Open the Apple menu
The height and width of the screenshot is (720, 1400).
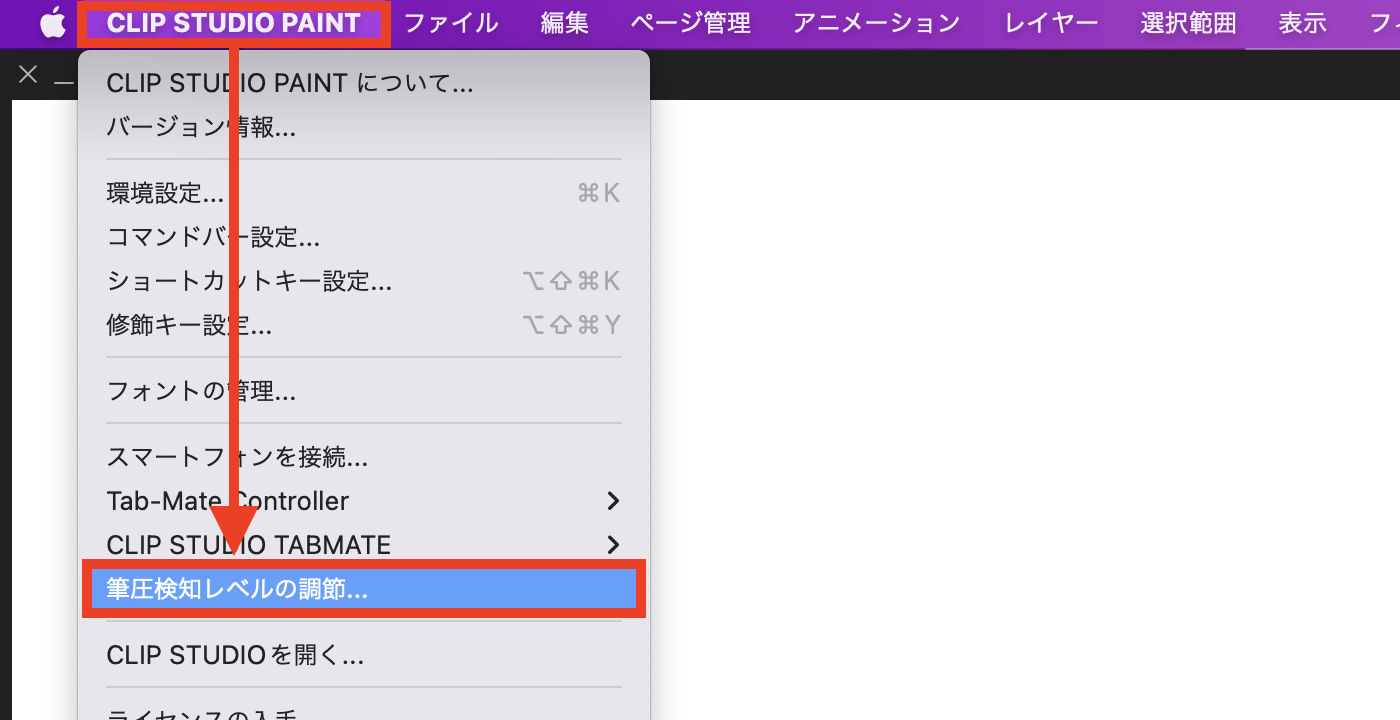point(52,23)
